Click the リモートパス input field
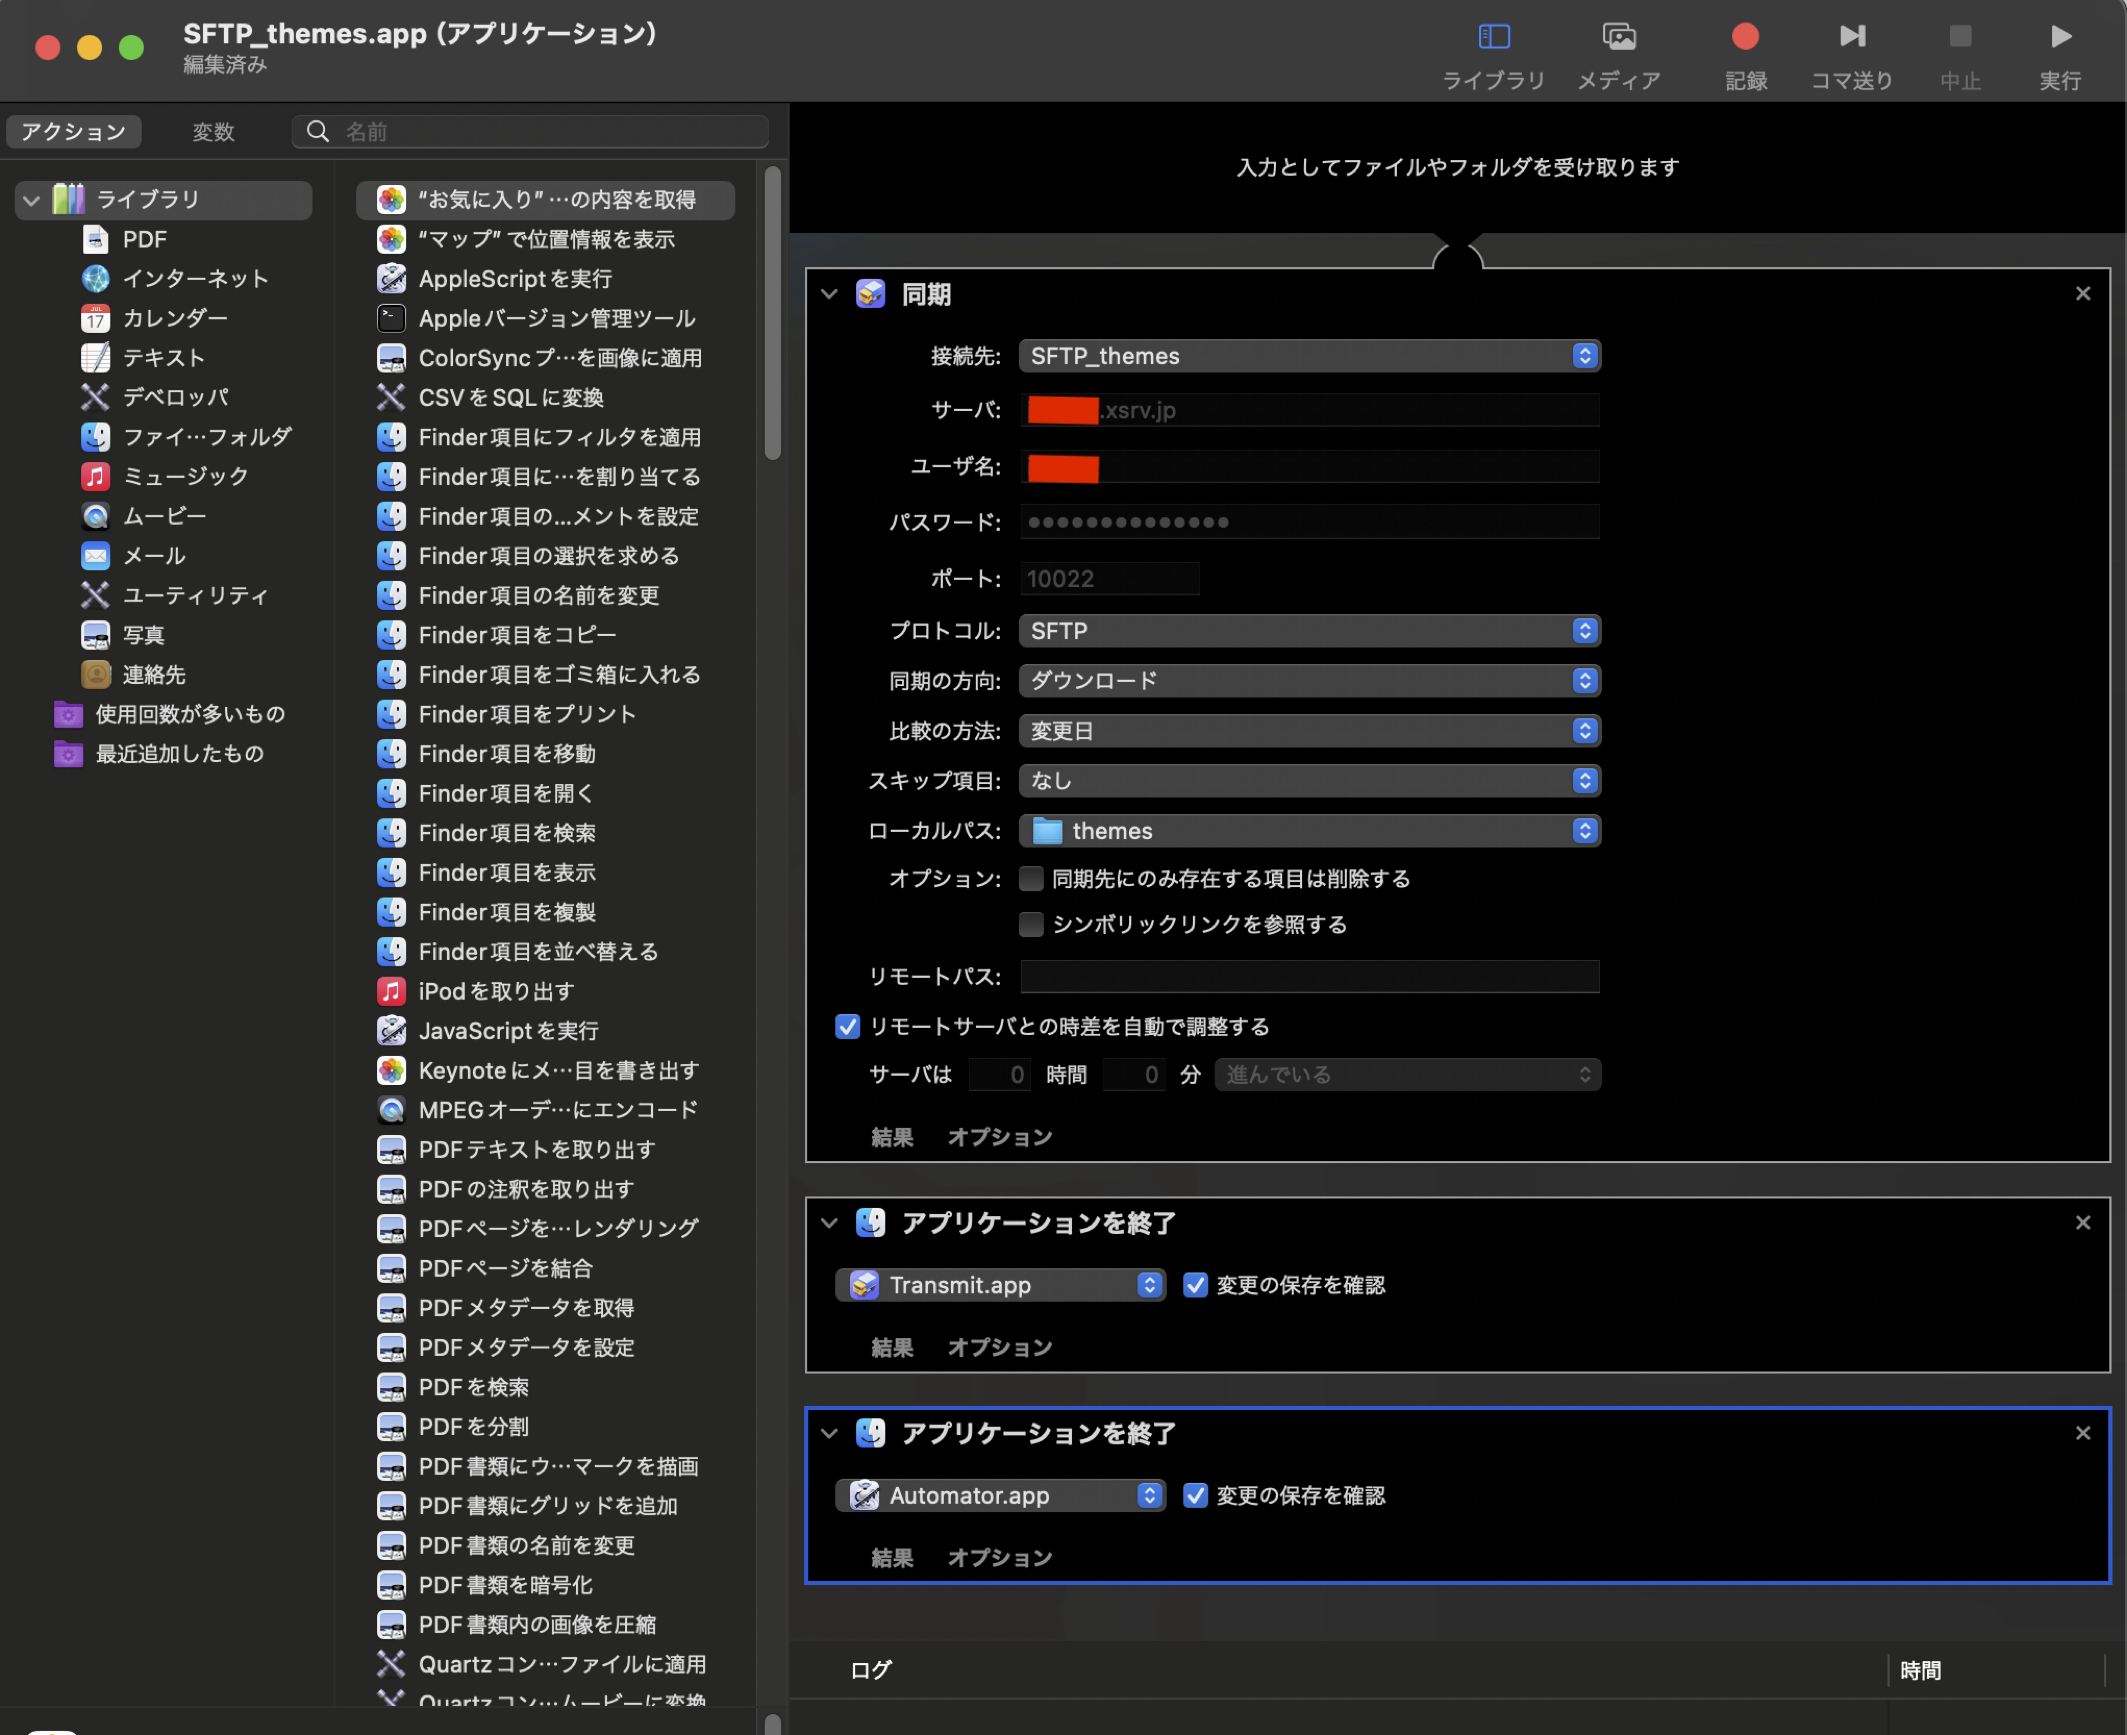Viewport: 2127px width, 1735px height. tap(1308, 977)
